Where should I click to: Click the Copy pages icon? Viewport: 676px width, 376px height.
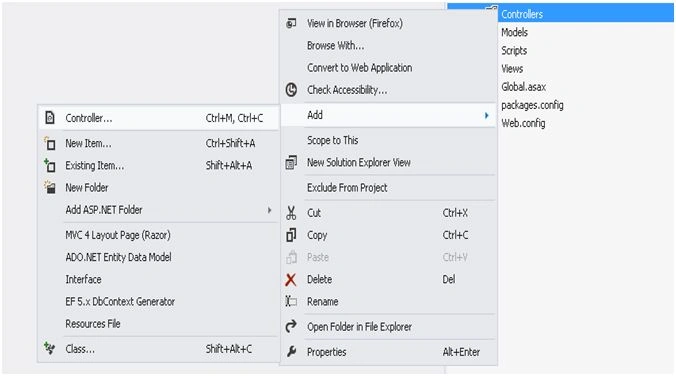point(291,235)
